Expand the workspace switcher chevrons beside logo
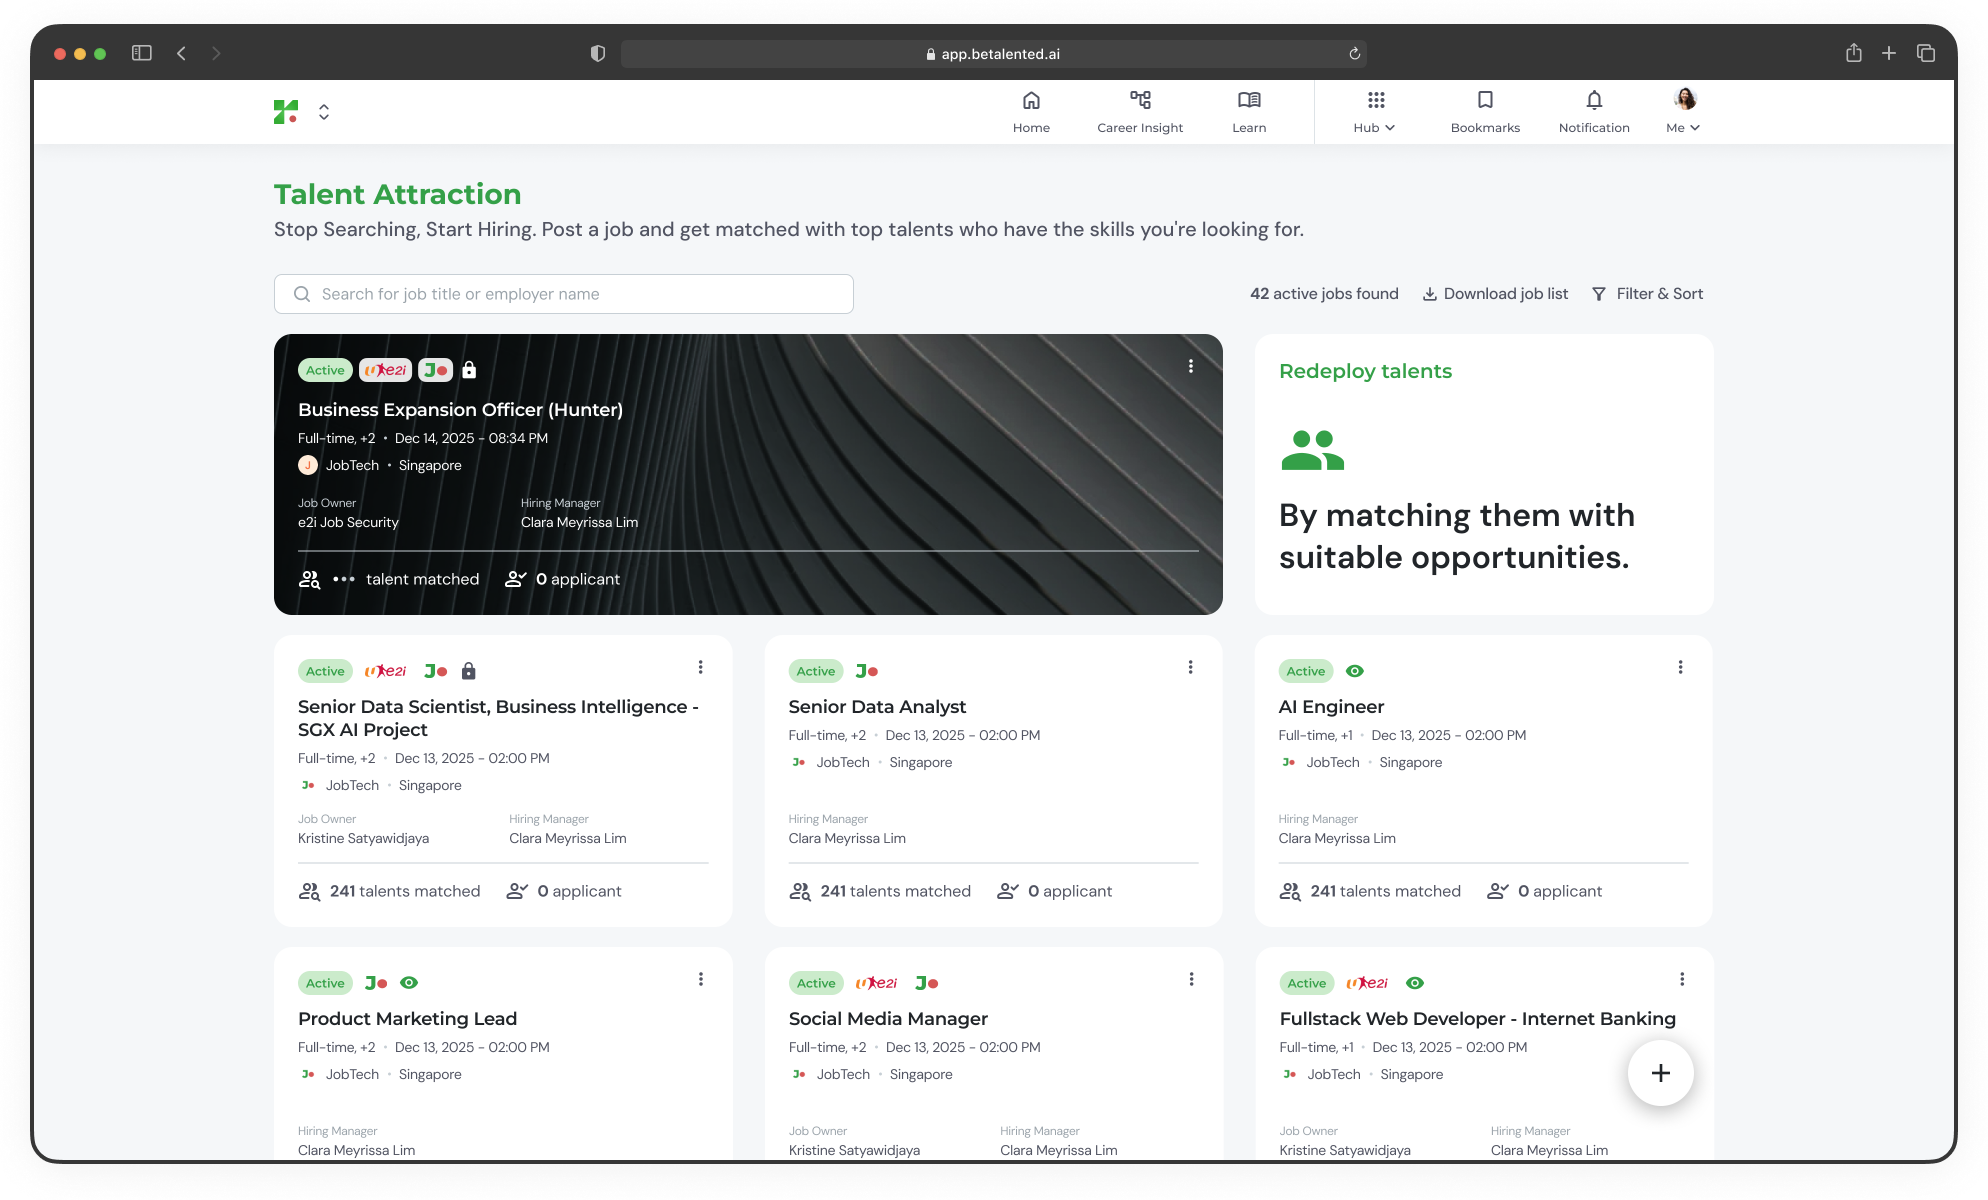Viewport: 1988px width, 1200px height. pos(324,112)
